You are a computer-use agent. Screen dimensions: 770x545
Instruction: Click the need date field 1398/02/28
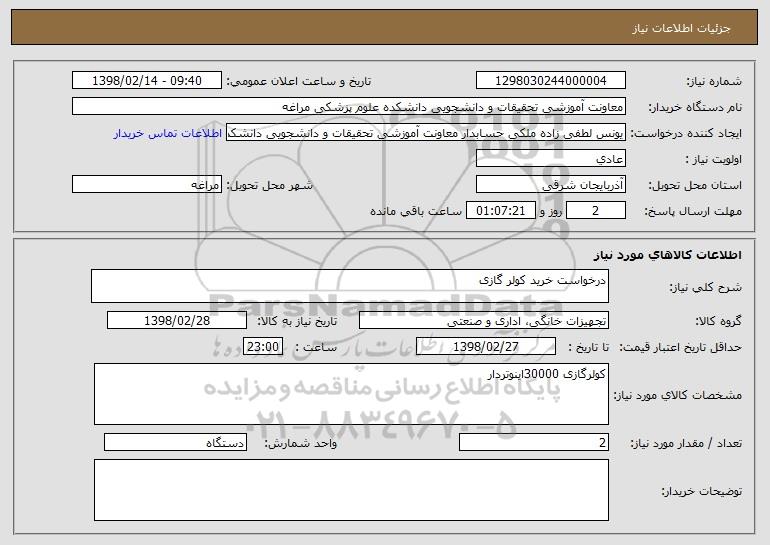tap(177, 321)
